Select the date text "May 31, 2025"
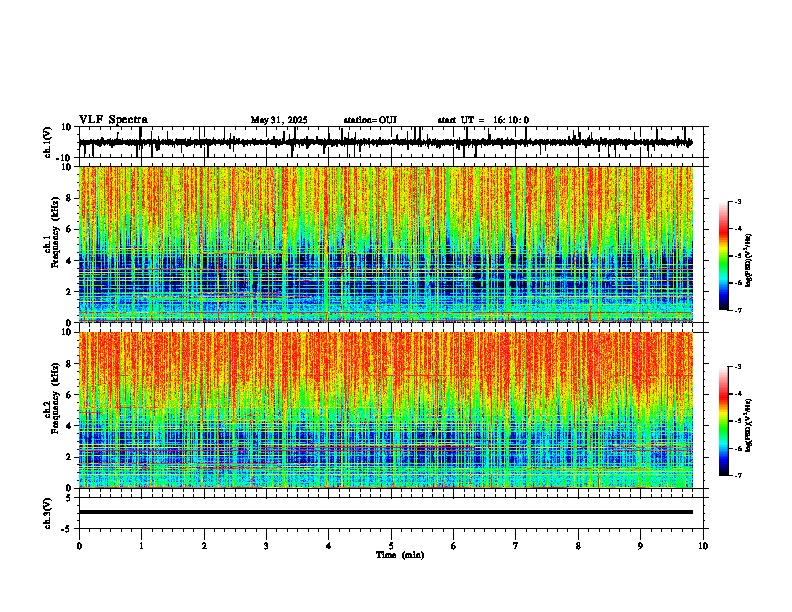The height and width of the screenshot is (612, 792). [279, 120]
